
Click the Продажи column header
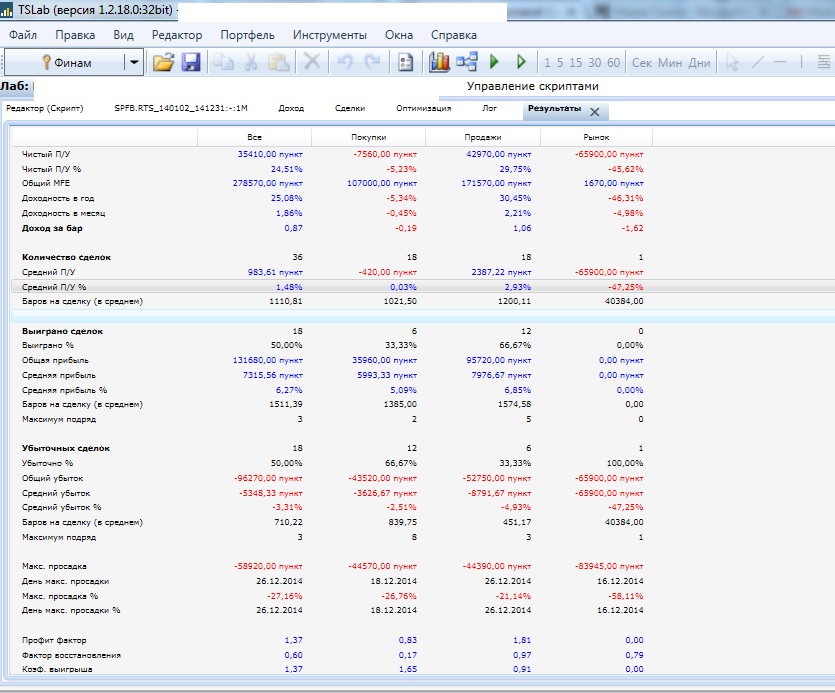tap(483, 137)
